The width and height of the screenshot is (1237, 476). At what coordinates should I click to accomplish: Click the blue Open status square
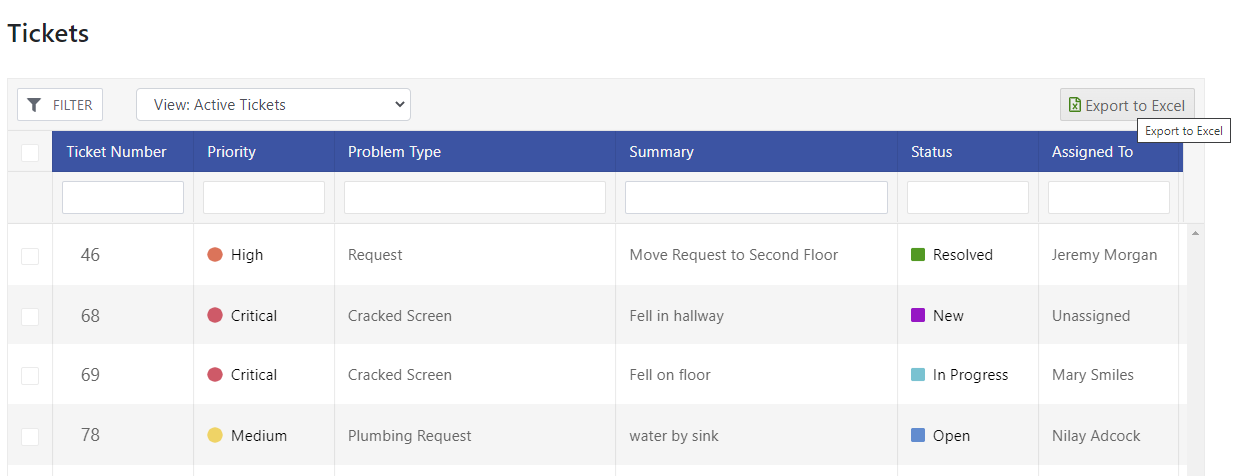918,435
